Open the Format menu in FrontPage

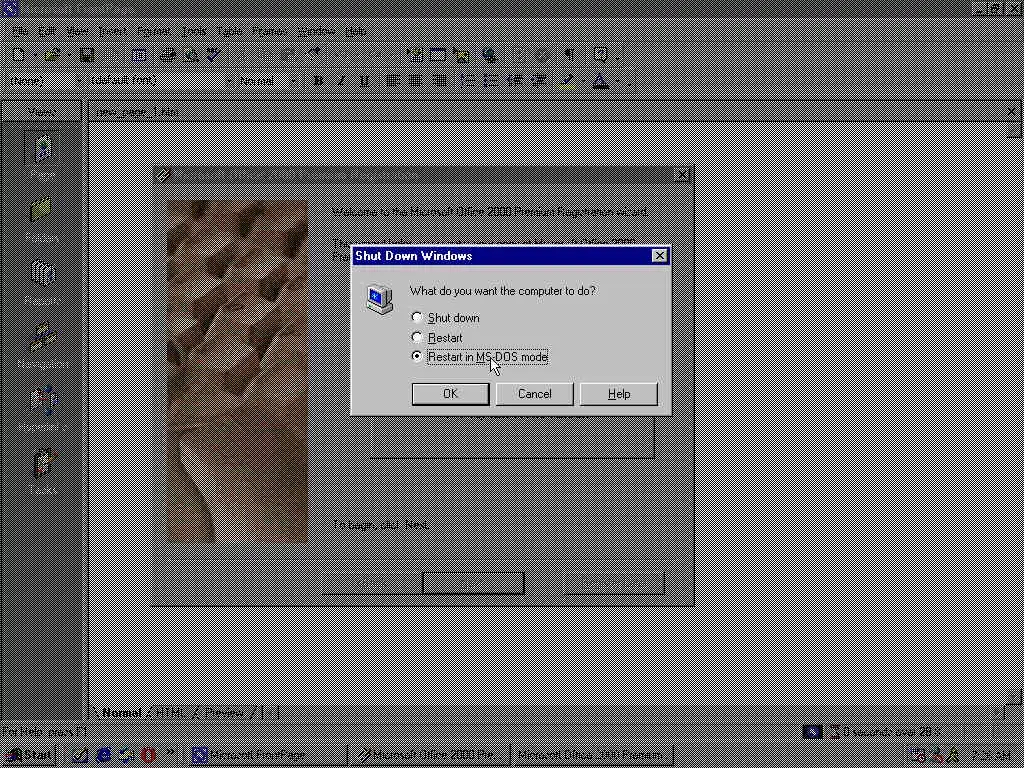coord(153,31)
